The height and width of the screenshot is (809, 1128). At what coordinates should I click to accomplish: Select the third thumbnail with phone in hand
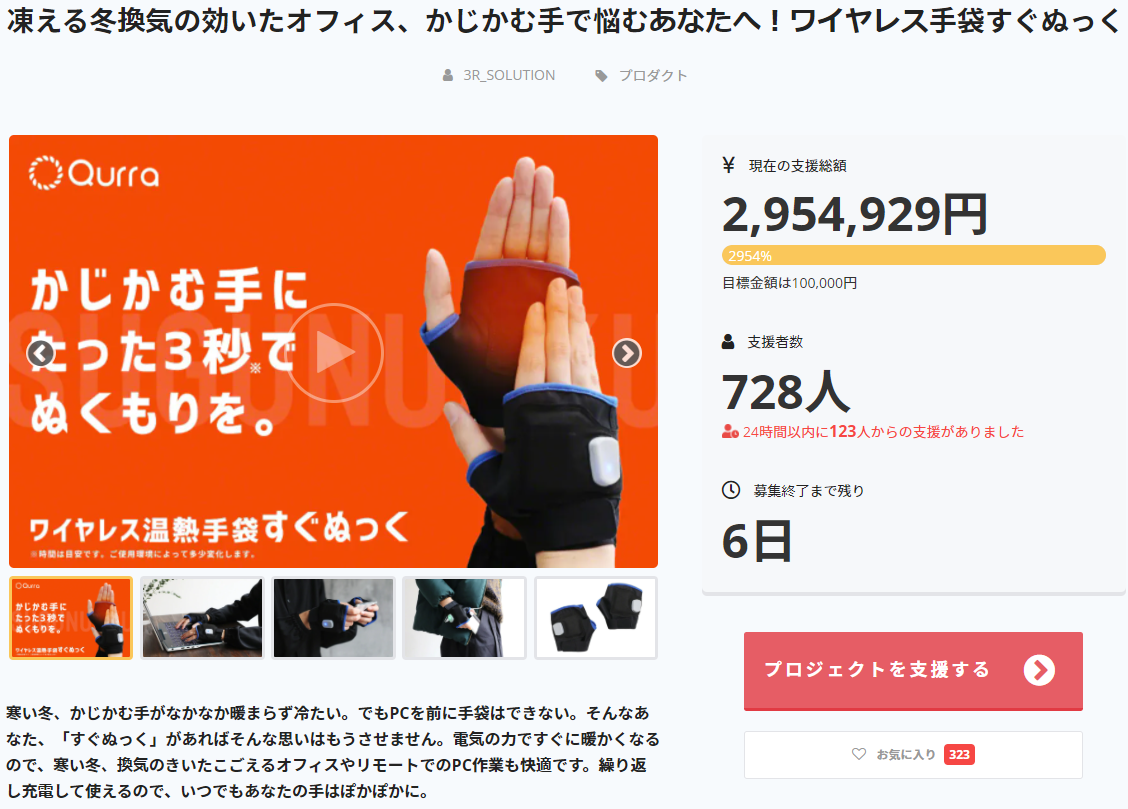coord(334,618)
